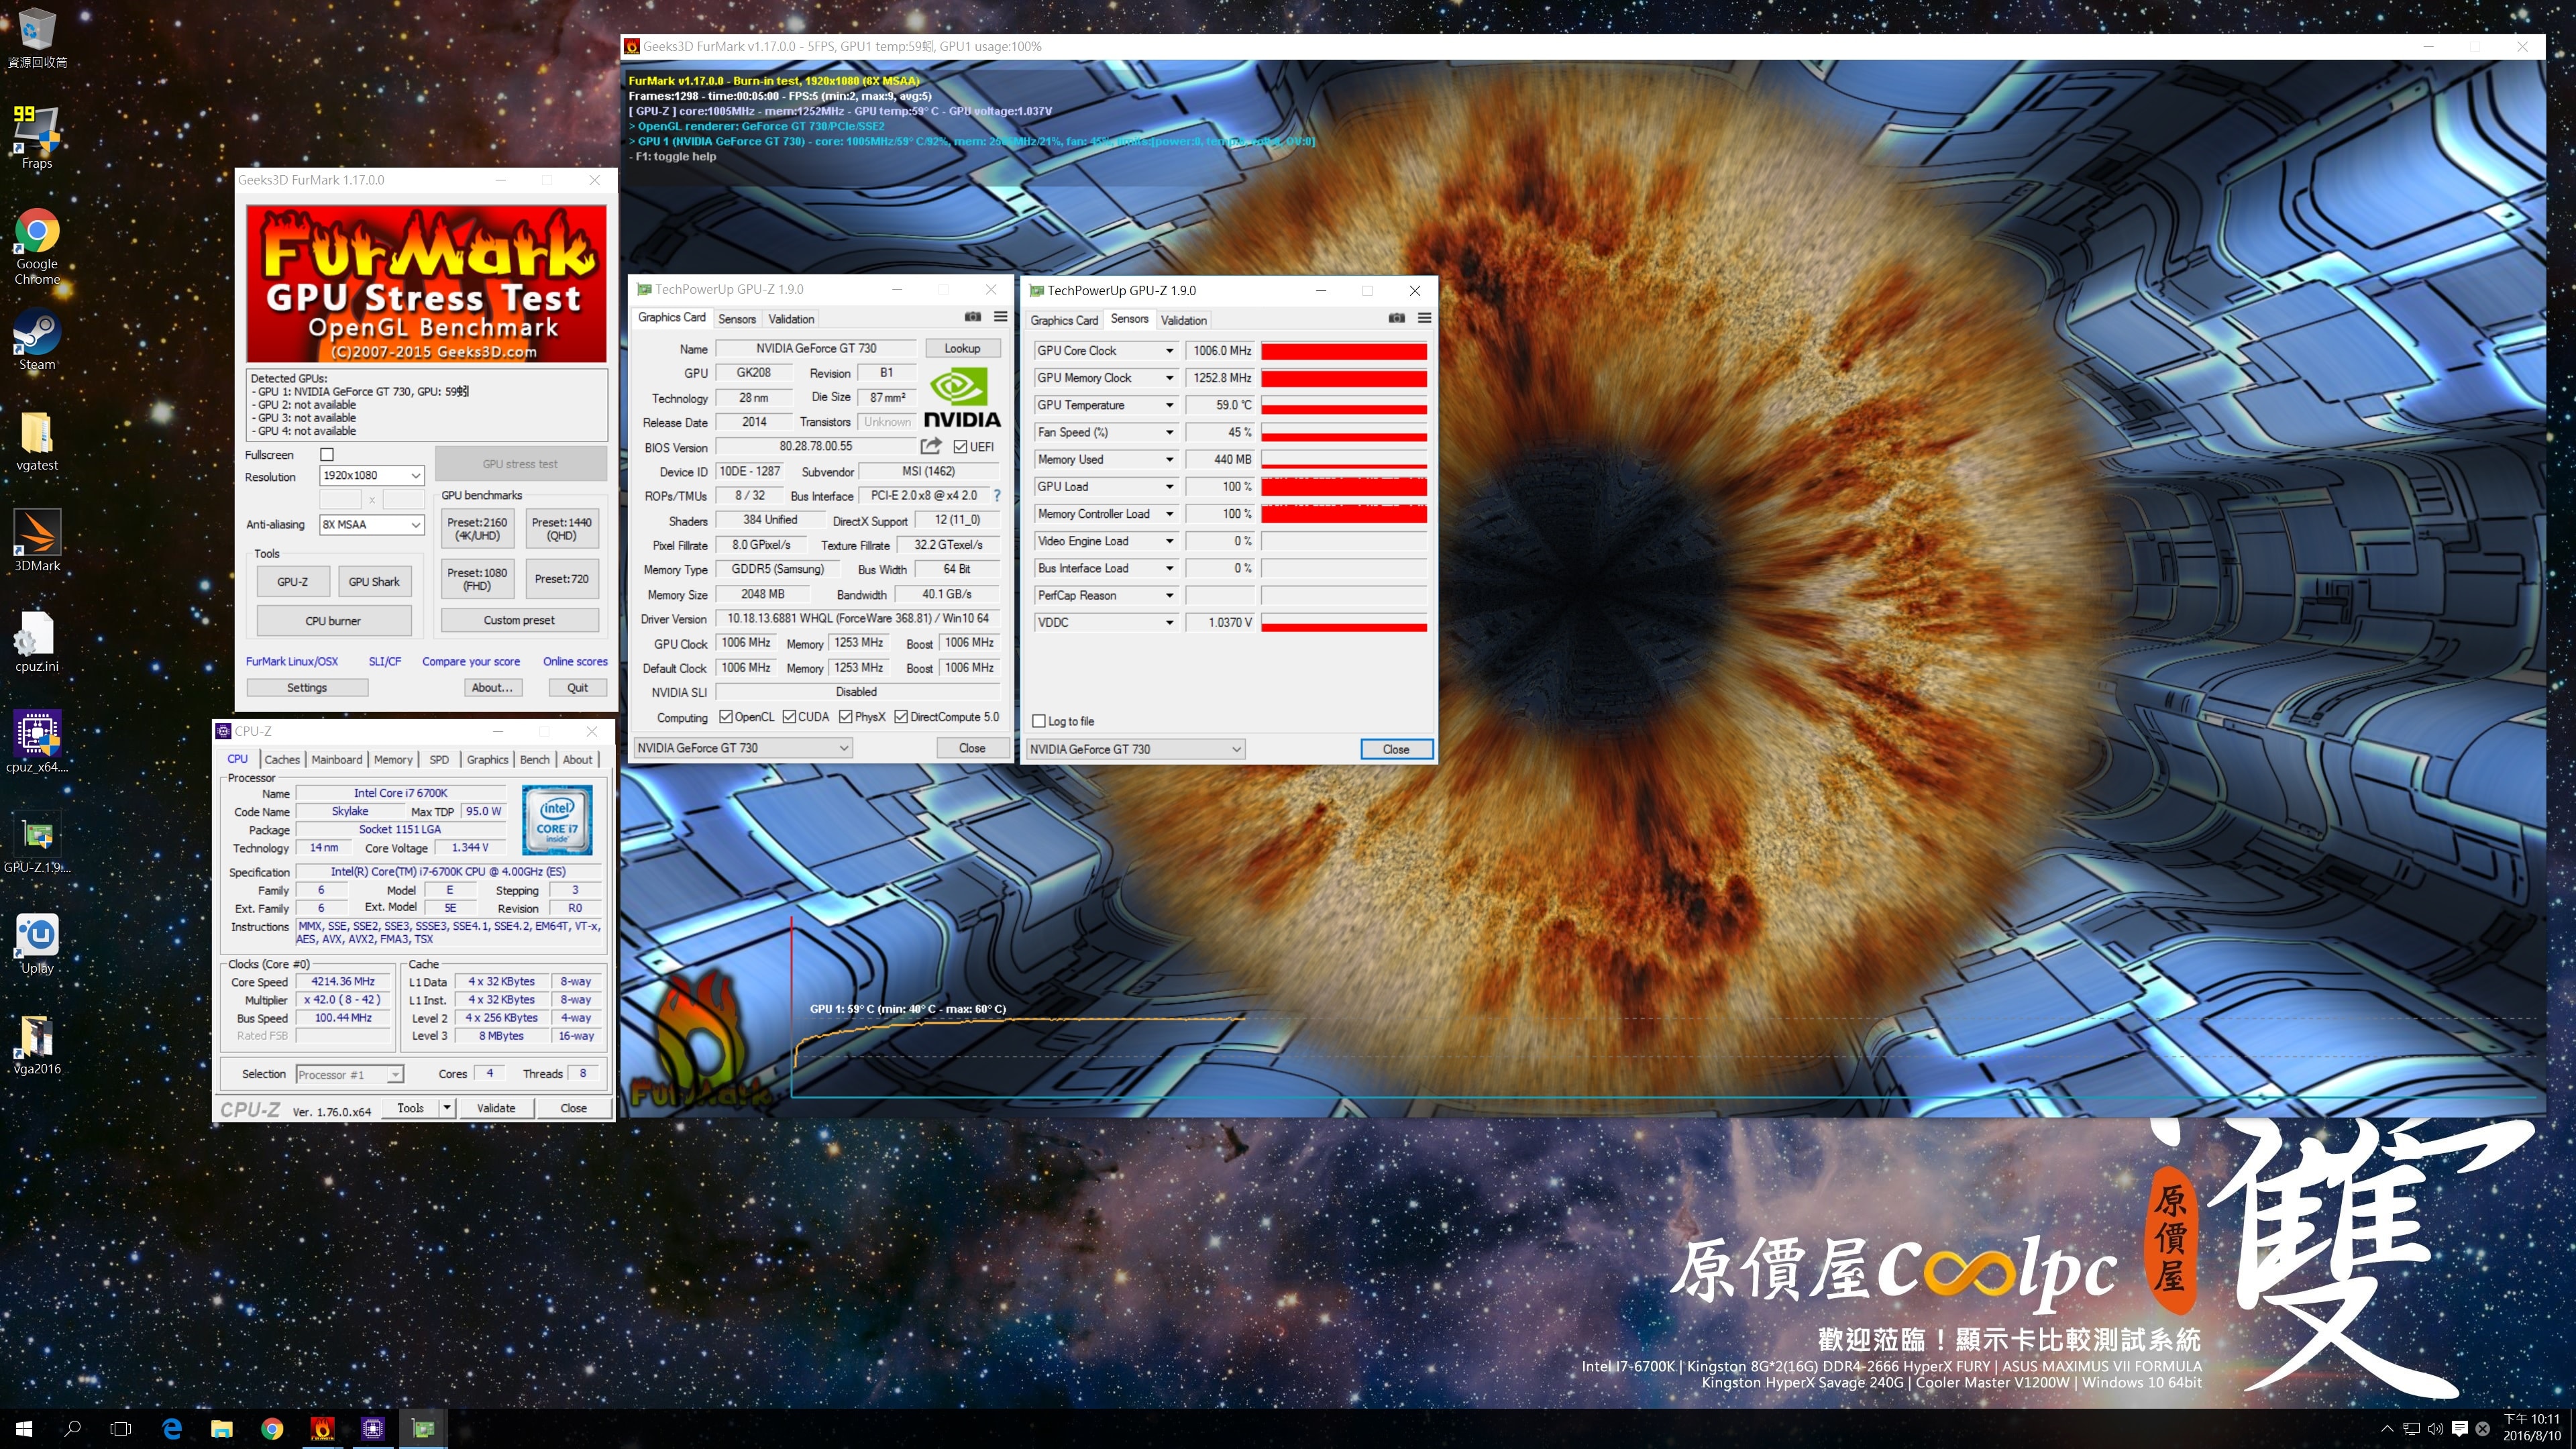Open Task View on the taskbar

tap(121, 1429)
